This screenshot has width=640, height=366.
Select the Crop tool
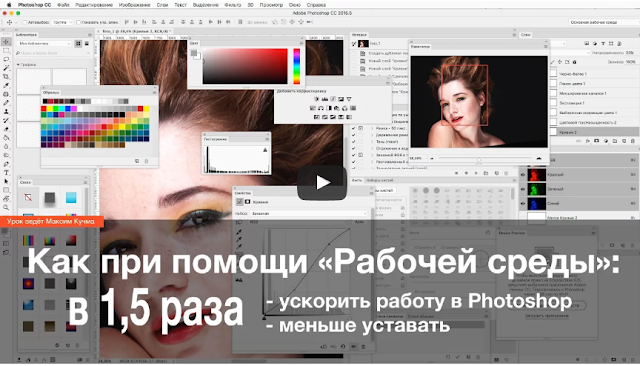point(6,77)
